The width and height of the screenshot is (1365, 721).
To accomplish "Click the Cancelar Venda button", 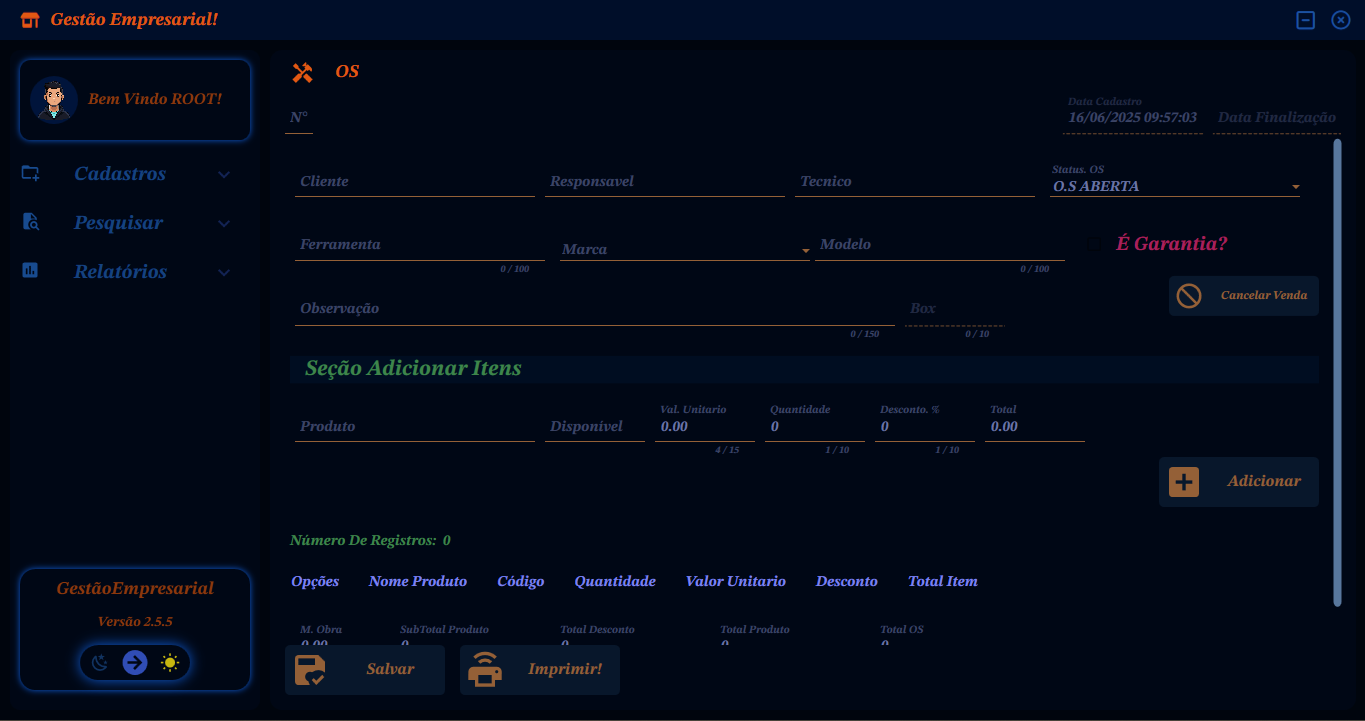I will (x=1244, y=296).
